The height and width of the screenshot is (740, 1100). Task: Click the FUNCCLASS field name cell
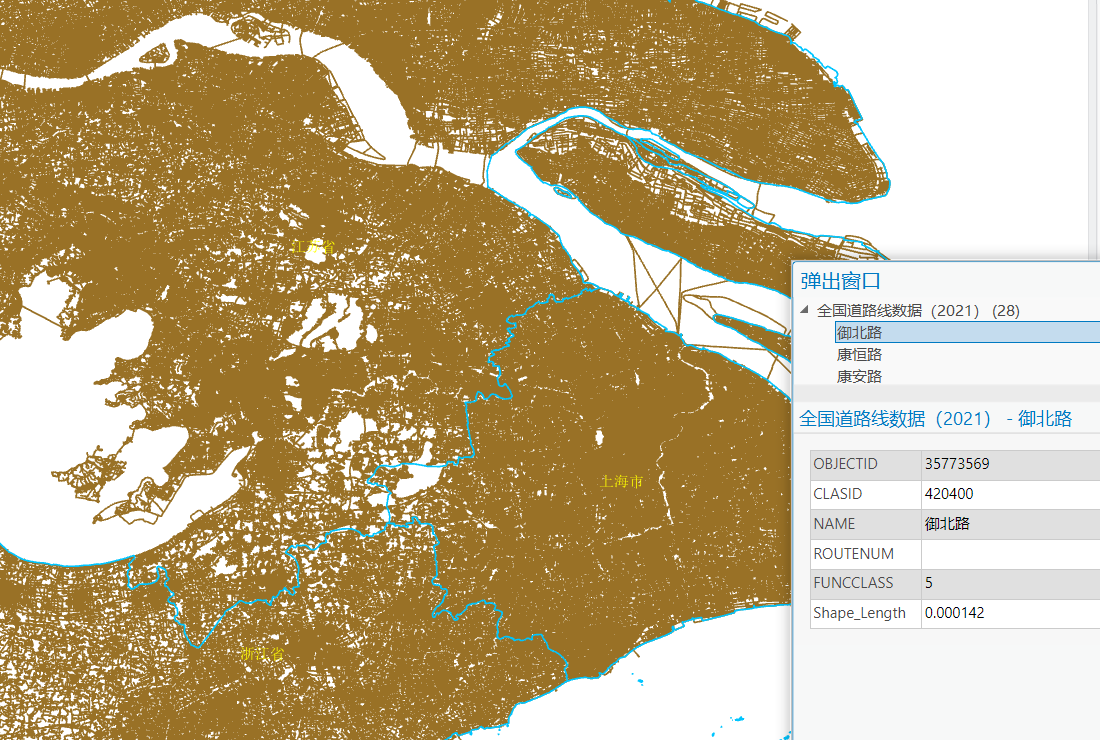click(866, 584)
